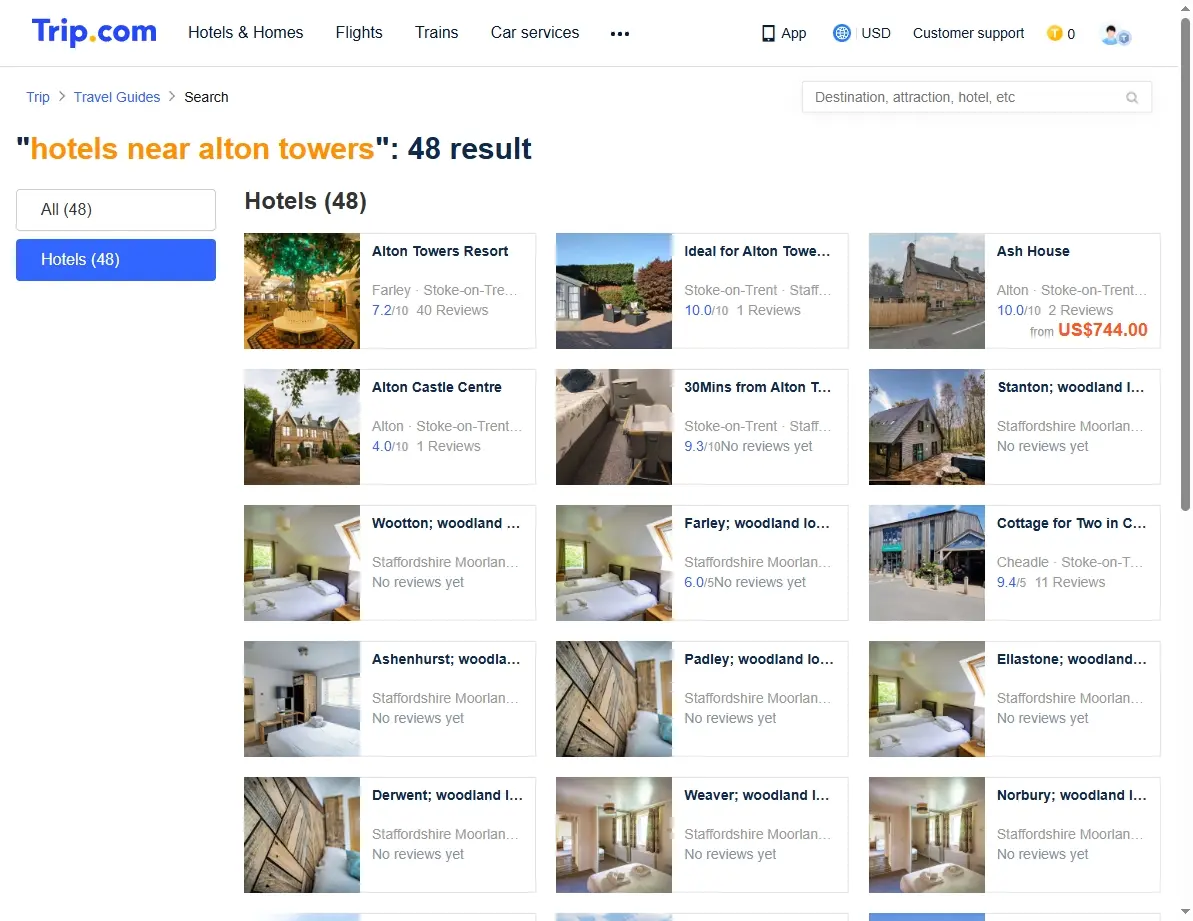This screenshot has height=921, width=1193.
Task: Click Ash House price US$744.00
Action: coord(1102,330)
